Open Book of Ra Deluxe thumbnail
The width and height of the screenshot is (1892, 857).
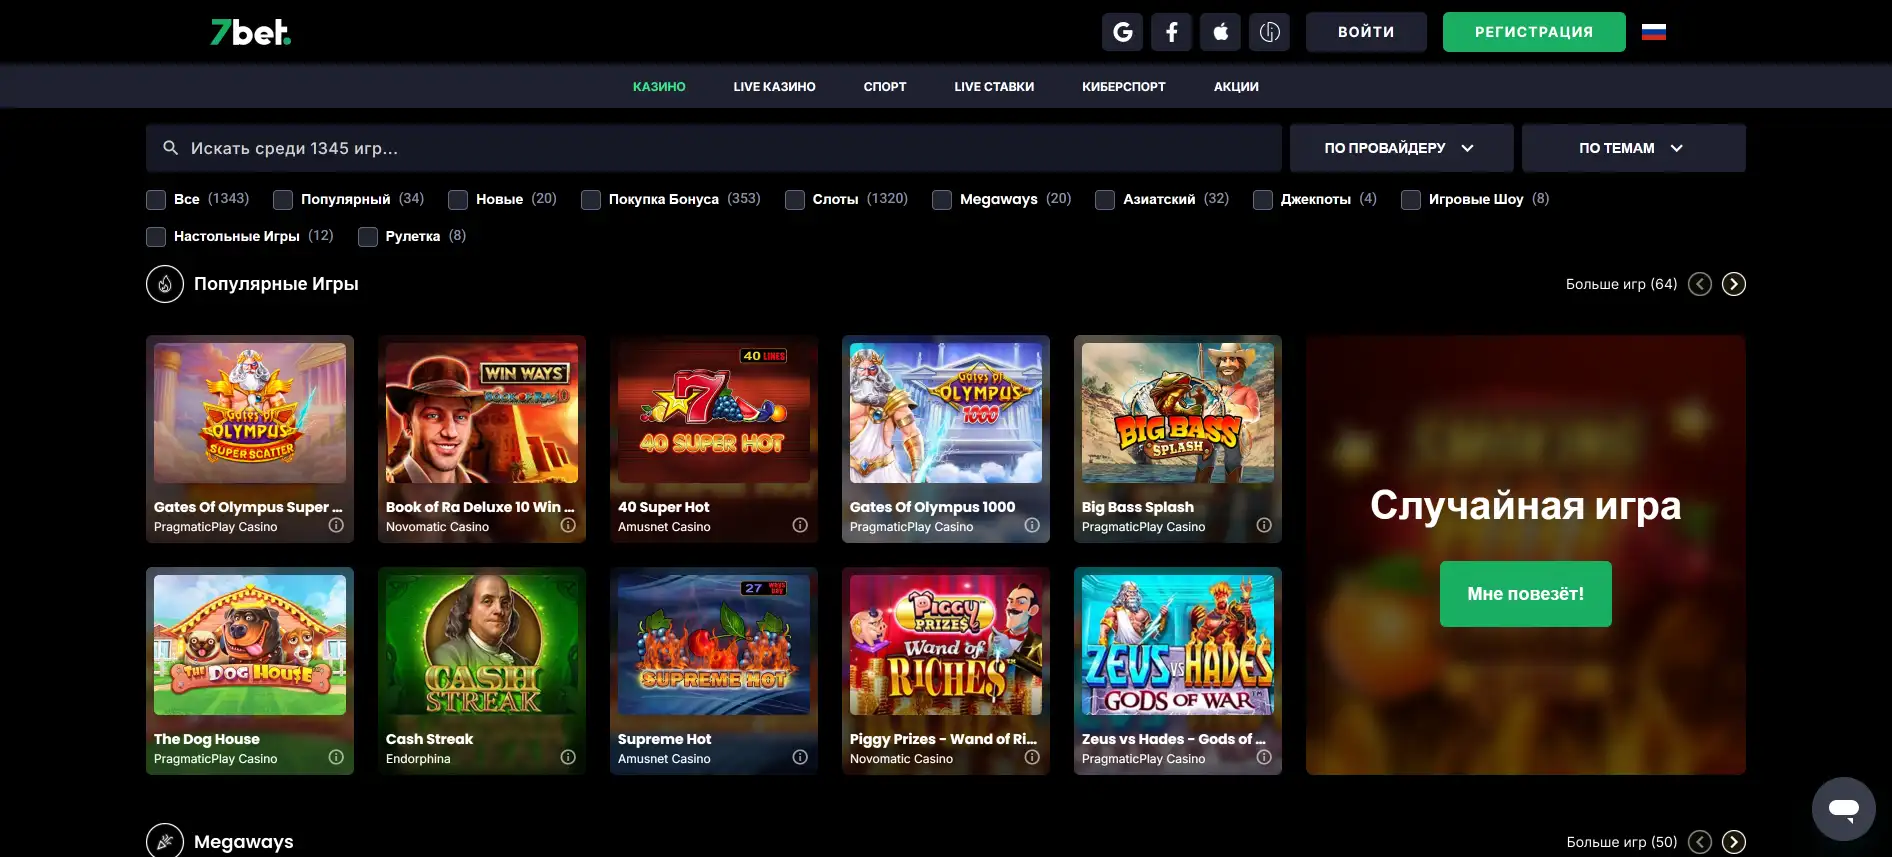482,413
